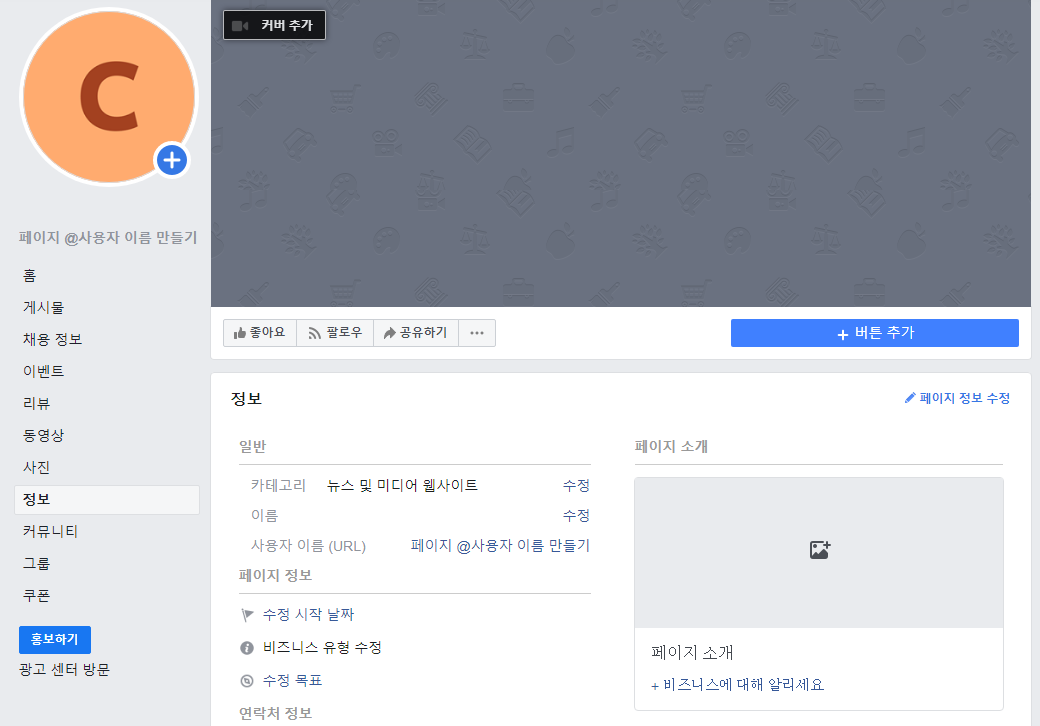Viewport: 1040px width, 726px height.
Task: Click the video camera icon on 커버 추가
Action: point(239,24)
